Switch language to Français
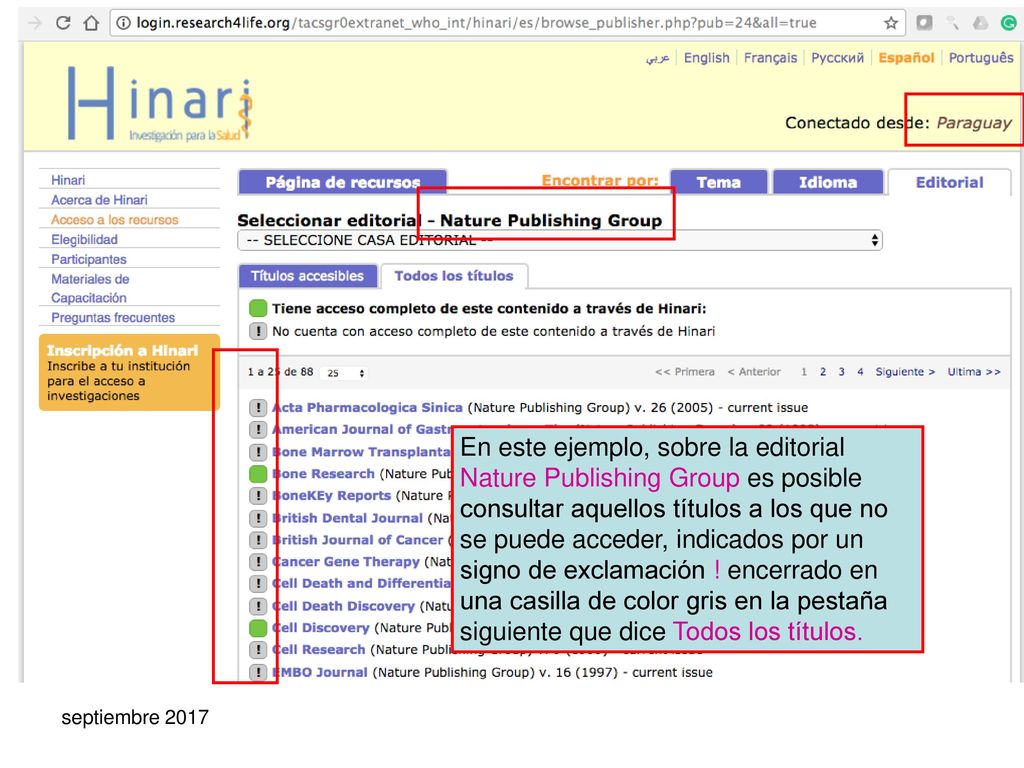The height and width of the screenshot is (768, 1024). (x=770, y=57)
